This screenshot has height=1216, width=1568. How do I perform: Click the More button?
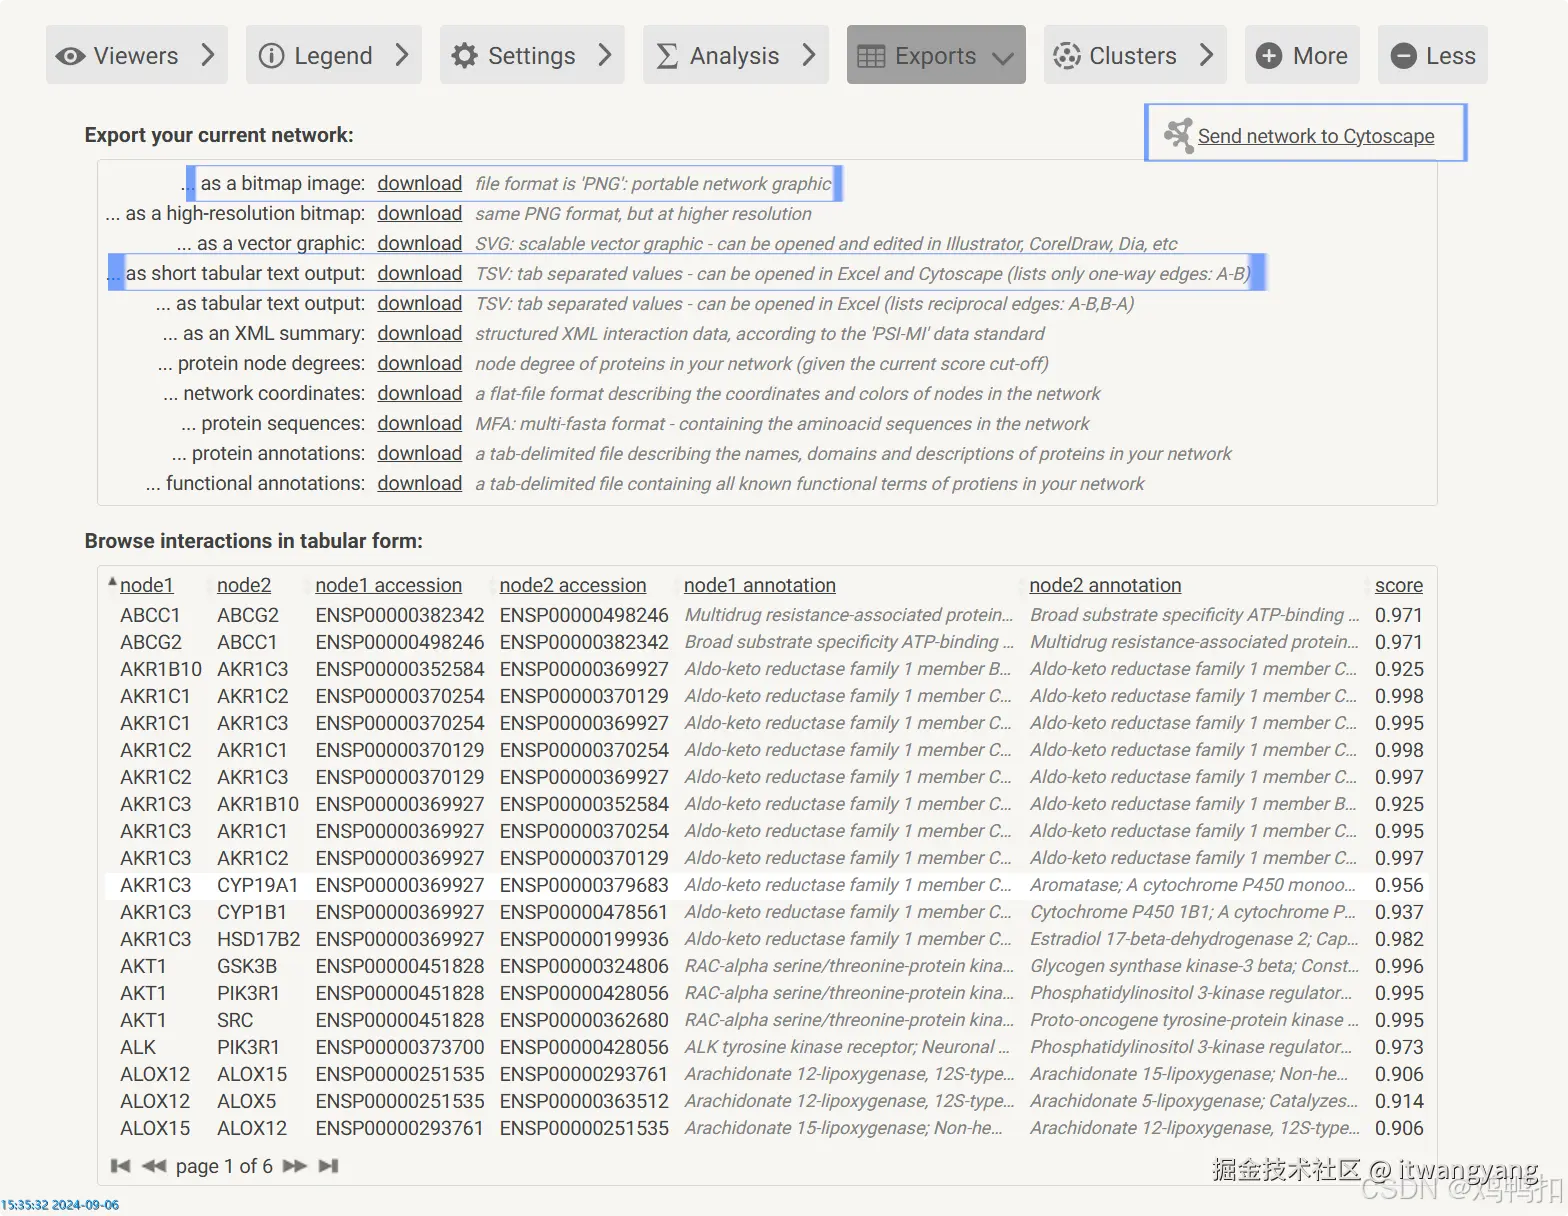1301,55
